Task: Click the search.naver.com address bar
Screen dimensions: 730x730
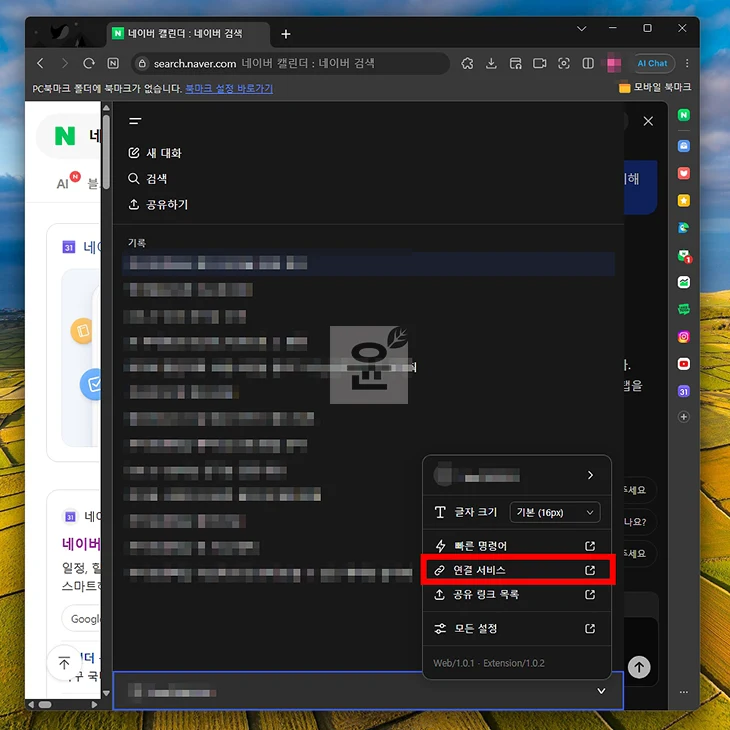Action: click(x=291, y=63)
